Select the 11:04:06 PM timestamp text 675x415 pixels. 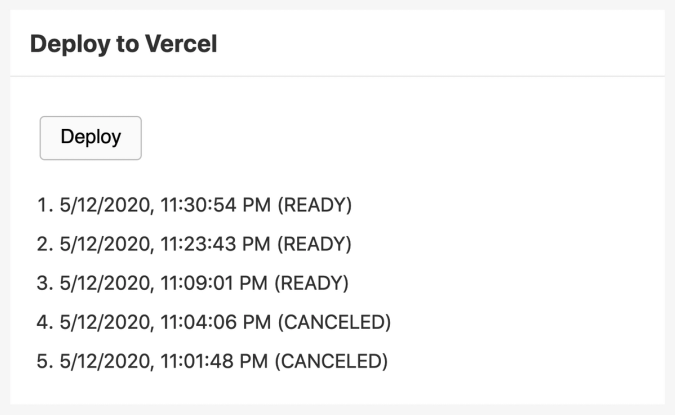pyautogui.click(x=216, y=322)
